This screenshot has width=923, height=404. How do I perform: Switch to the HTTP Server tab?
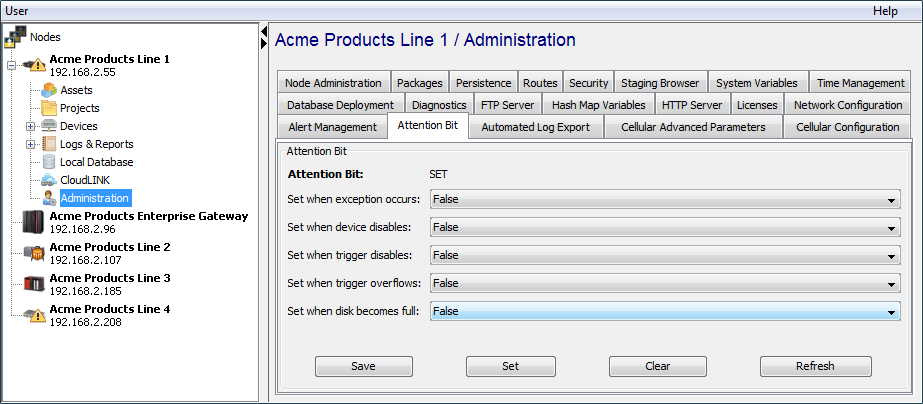point(692,105)
